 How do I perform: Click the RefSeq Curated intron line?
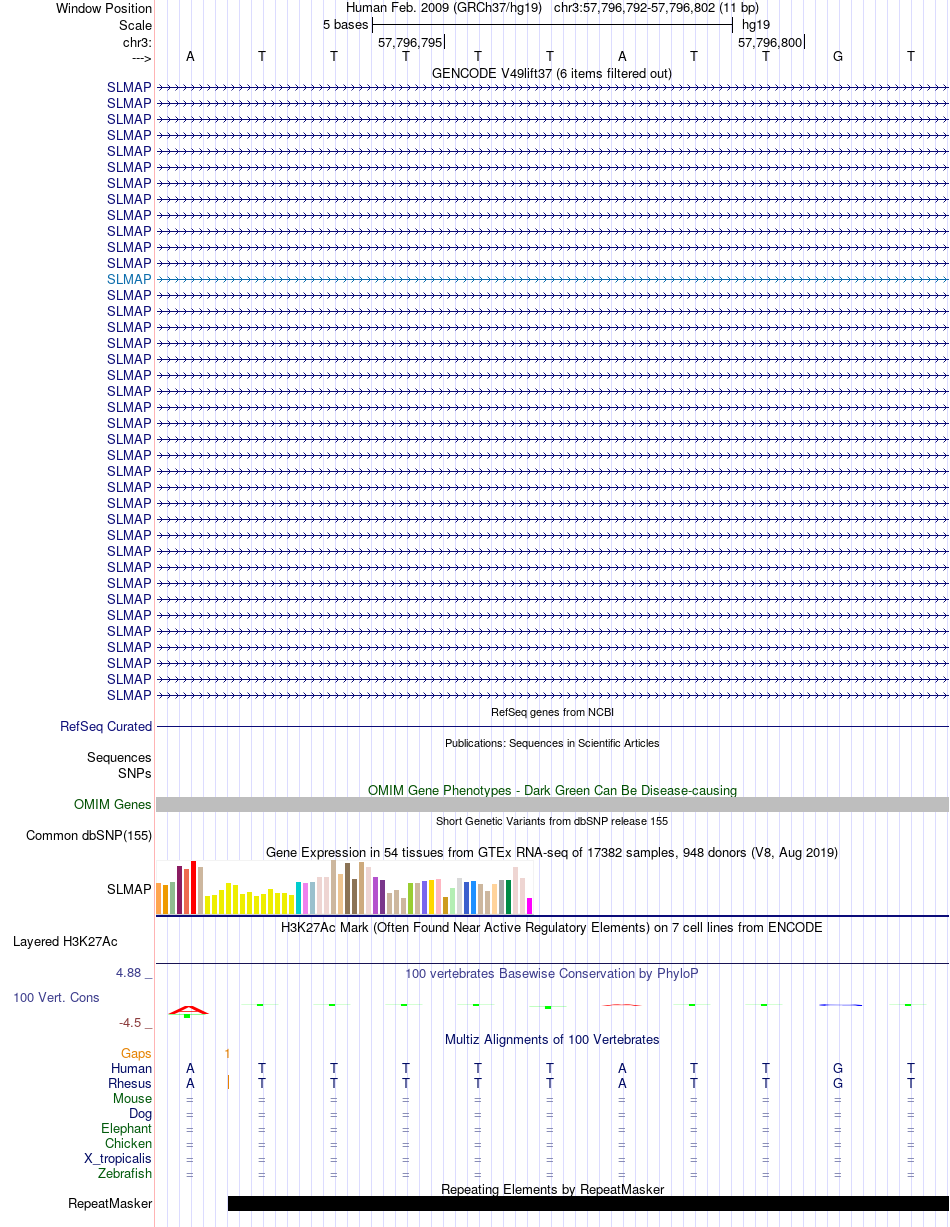tap(552, 726)
